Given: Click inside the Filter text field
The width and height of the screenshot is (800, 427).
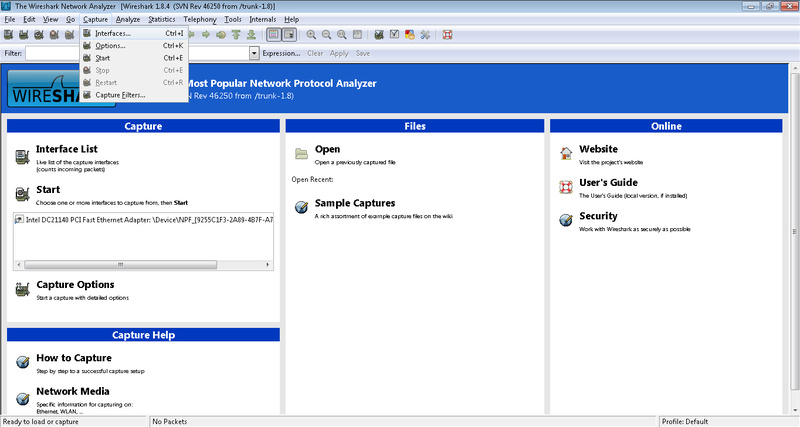Looking at the screenshot, I should click(x=138, y=53).
